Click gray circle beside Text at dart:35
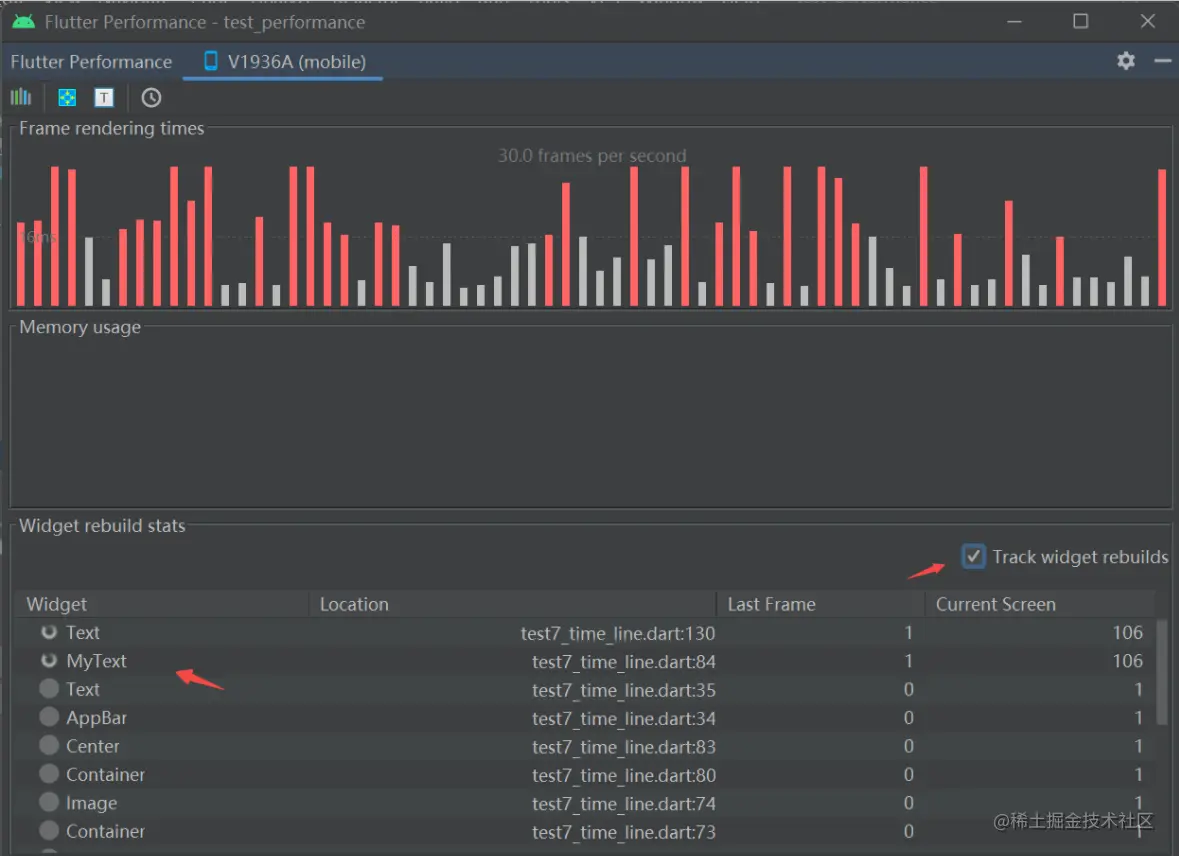The image size is (1179, 856). (49, 689)
